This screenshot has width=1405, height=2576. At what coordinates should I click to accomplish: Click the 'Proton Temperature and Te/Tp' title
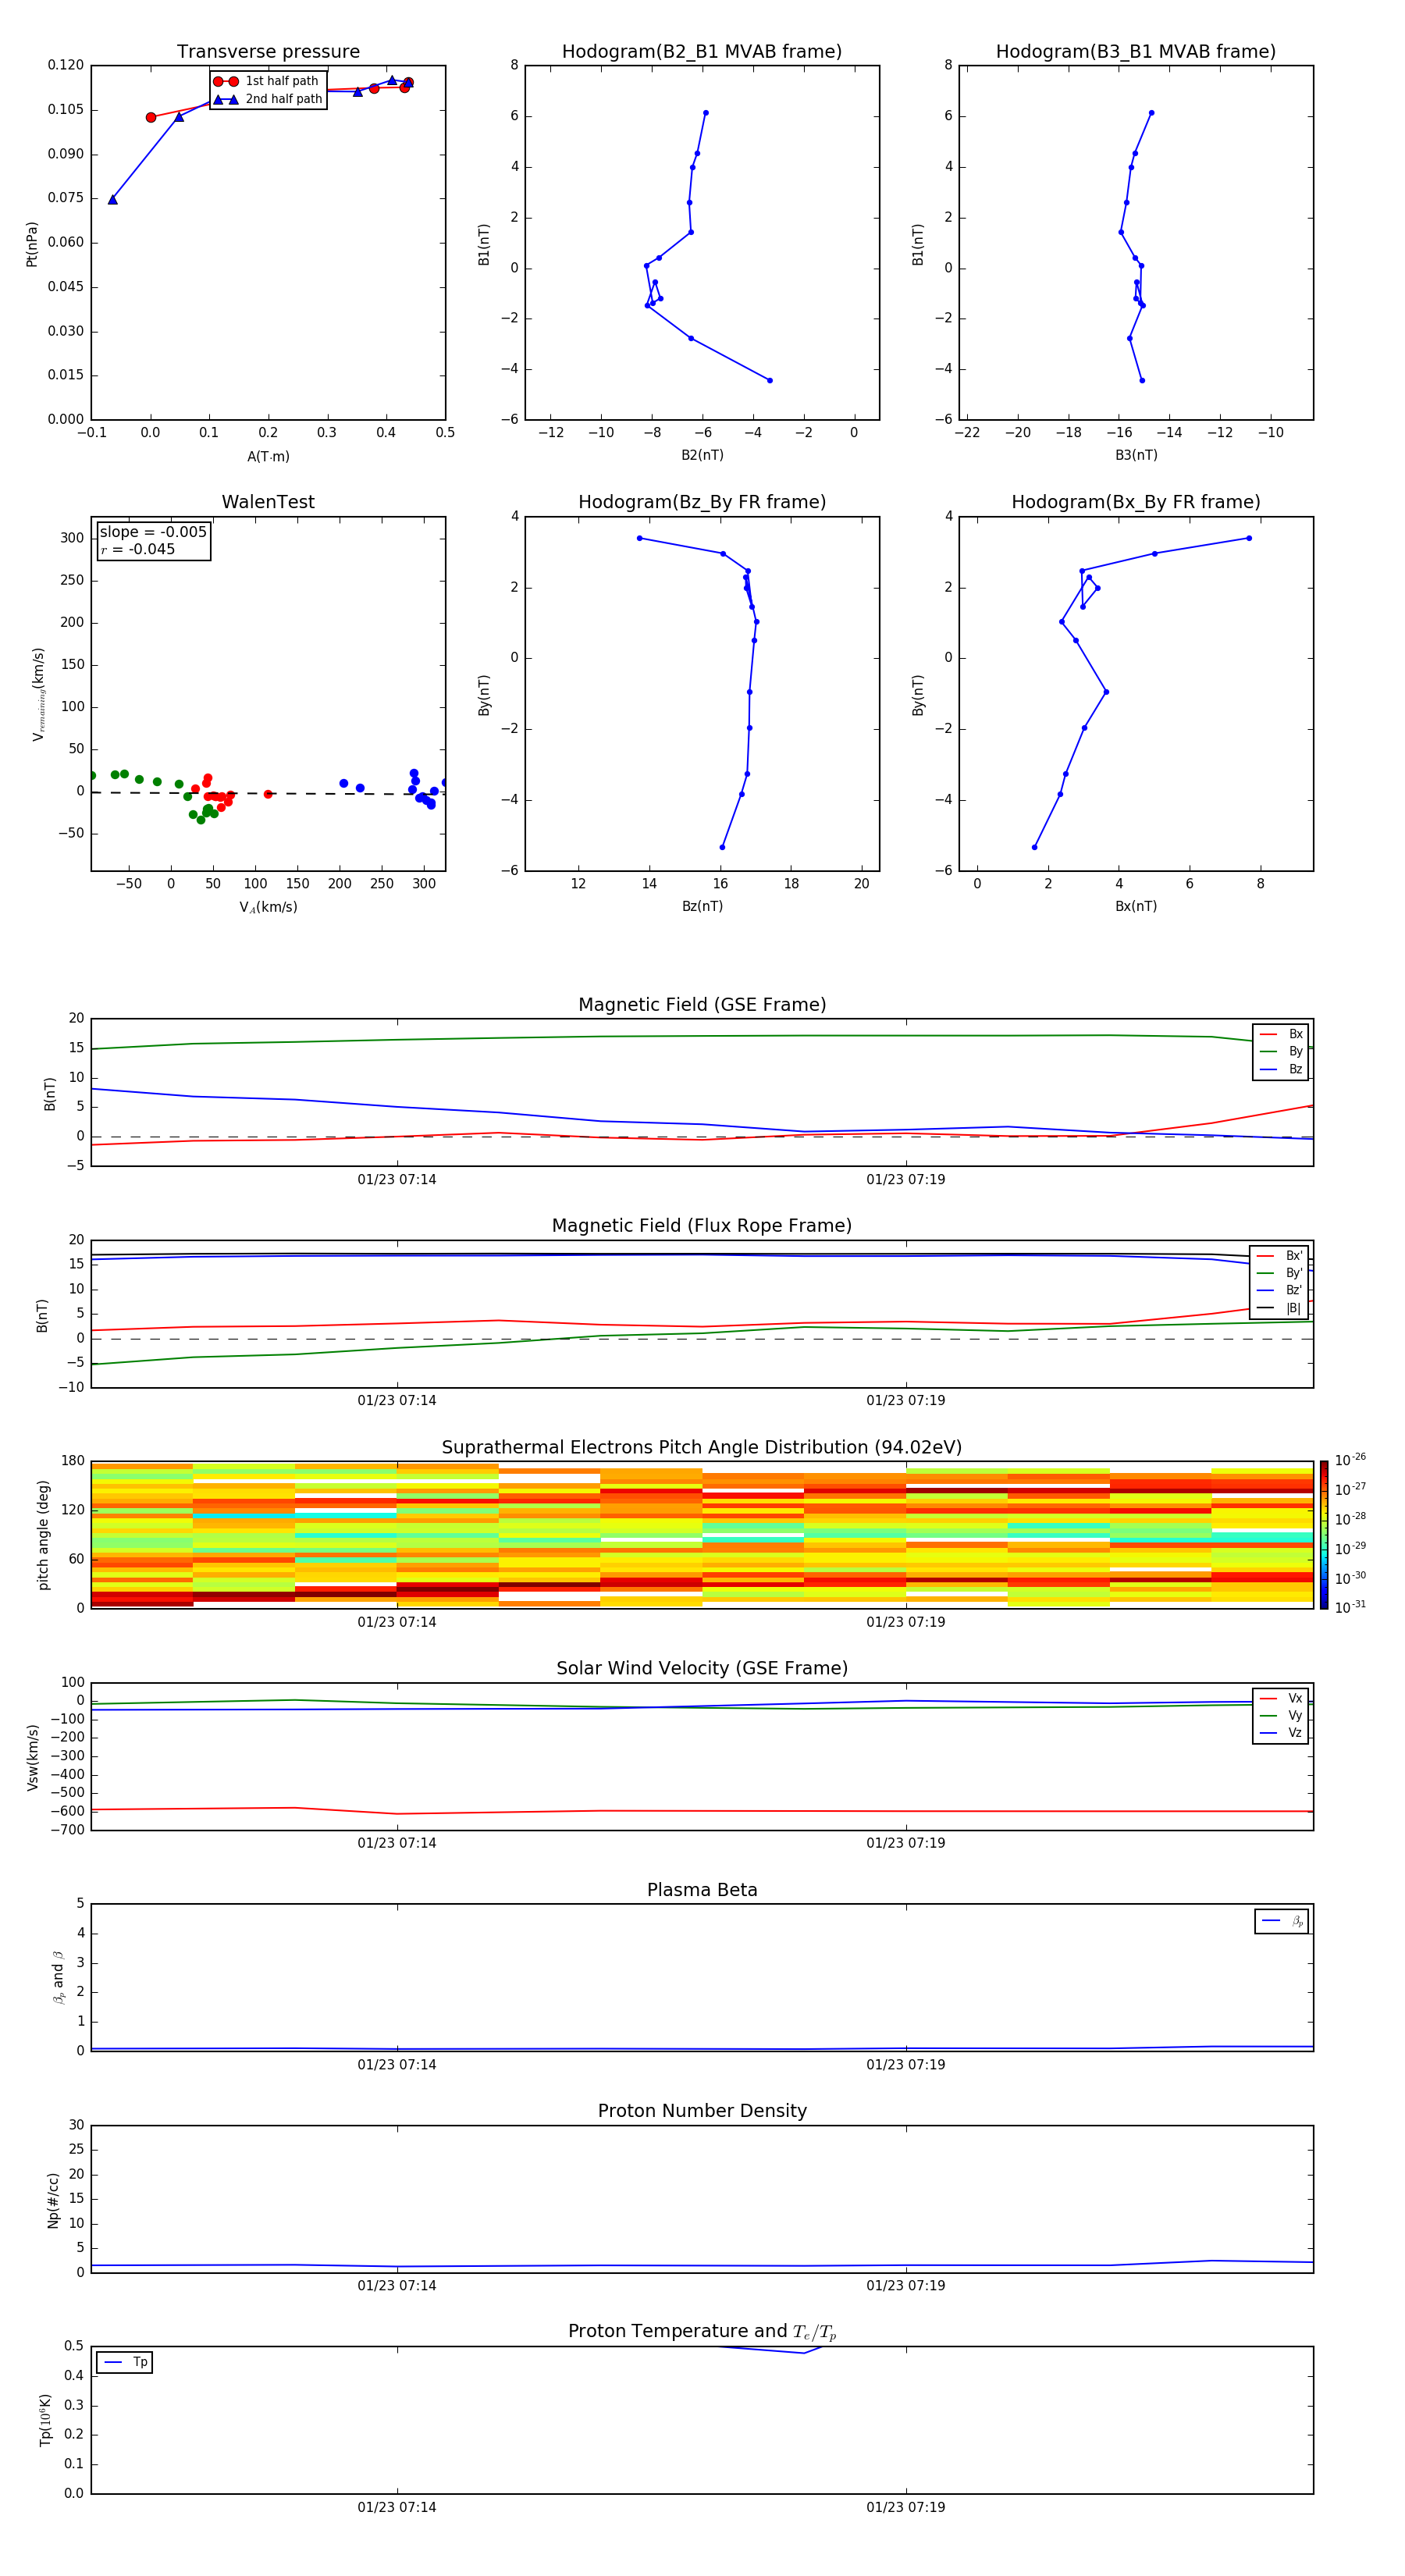coord(702,2332)
